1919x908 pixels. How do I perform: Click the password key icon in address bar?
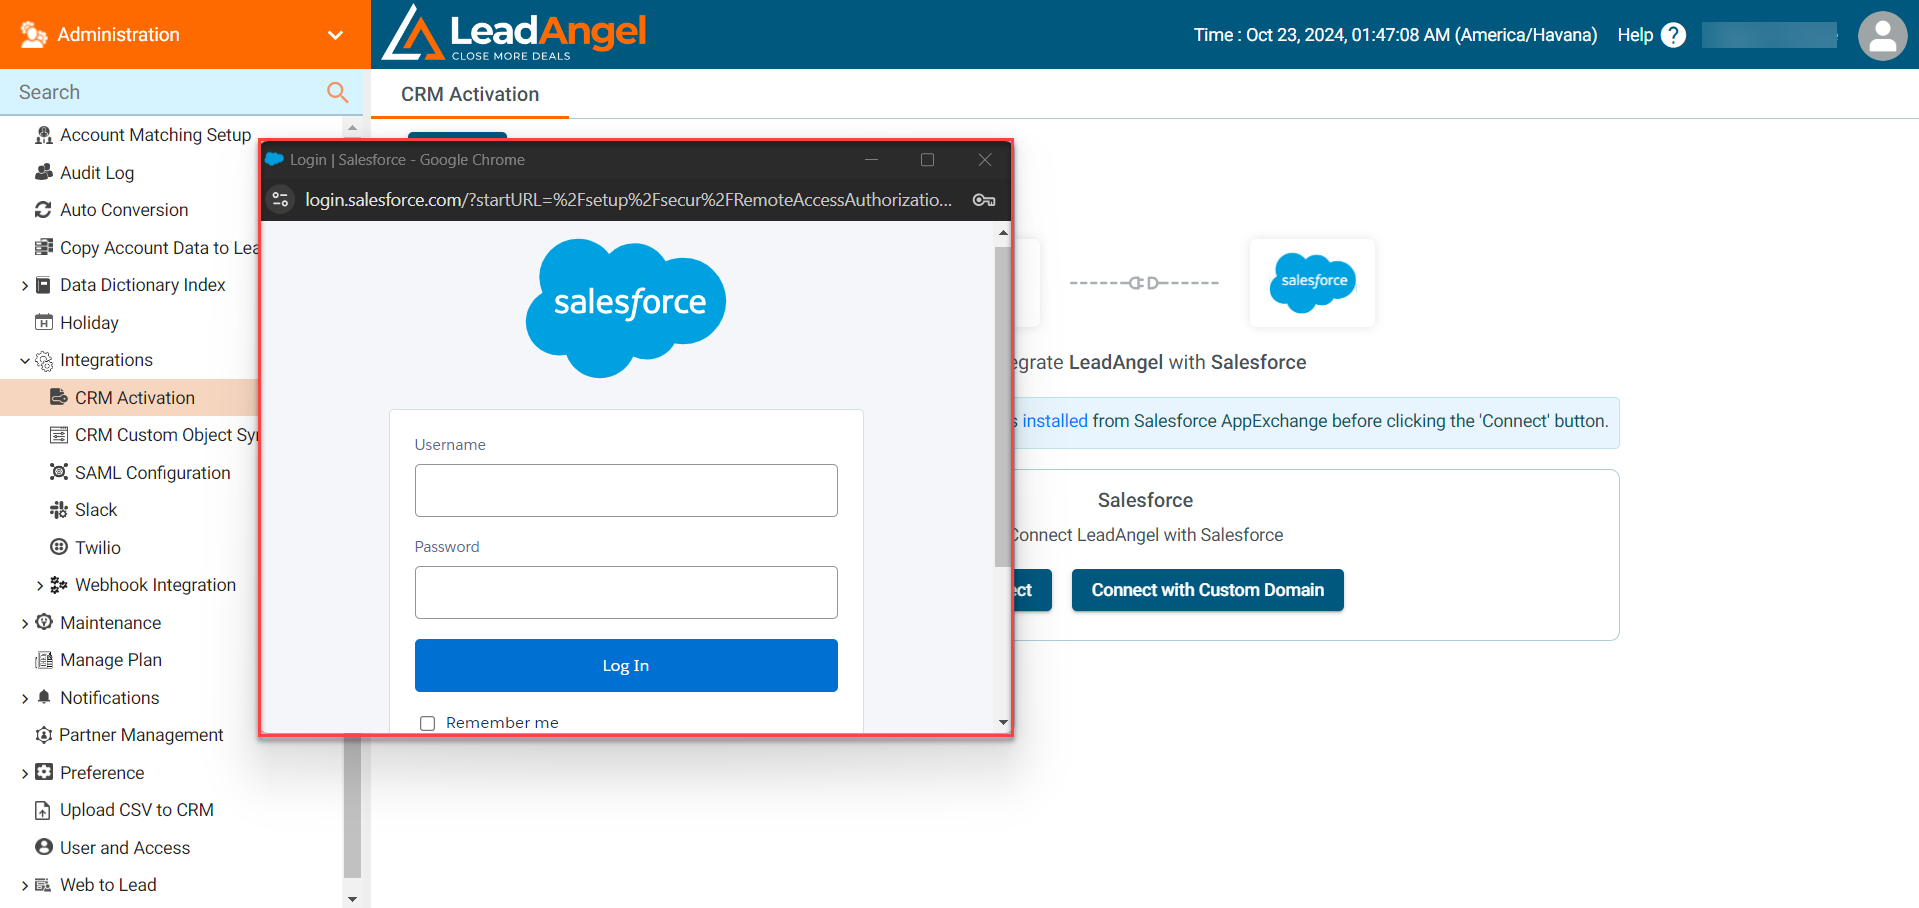click(x=984, y=200)
